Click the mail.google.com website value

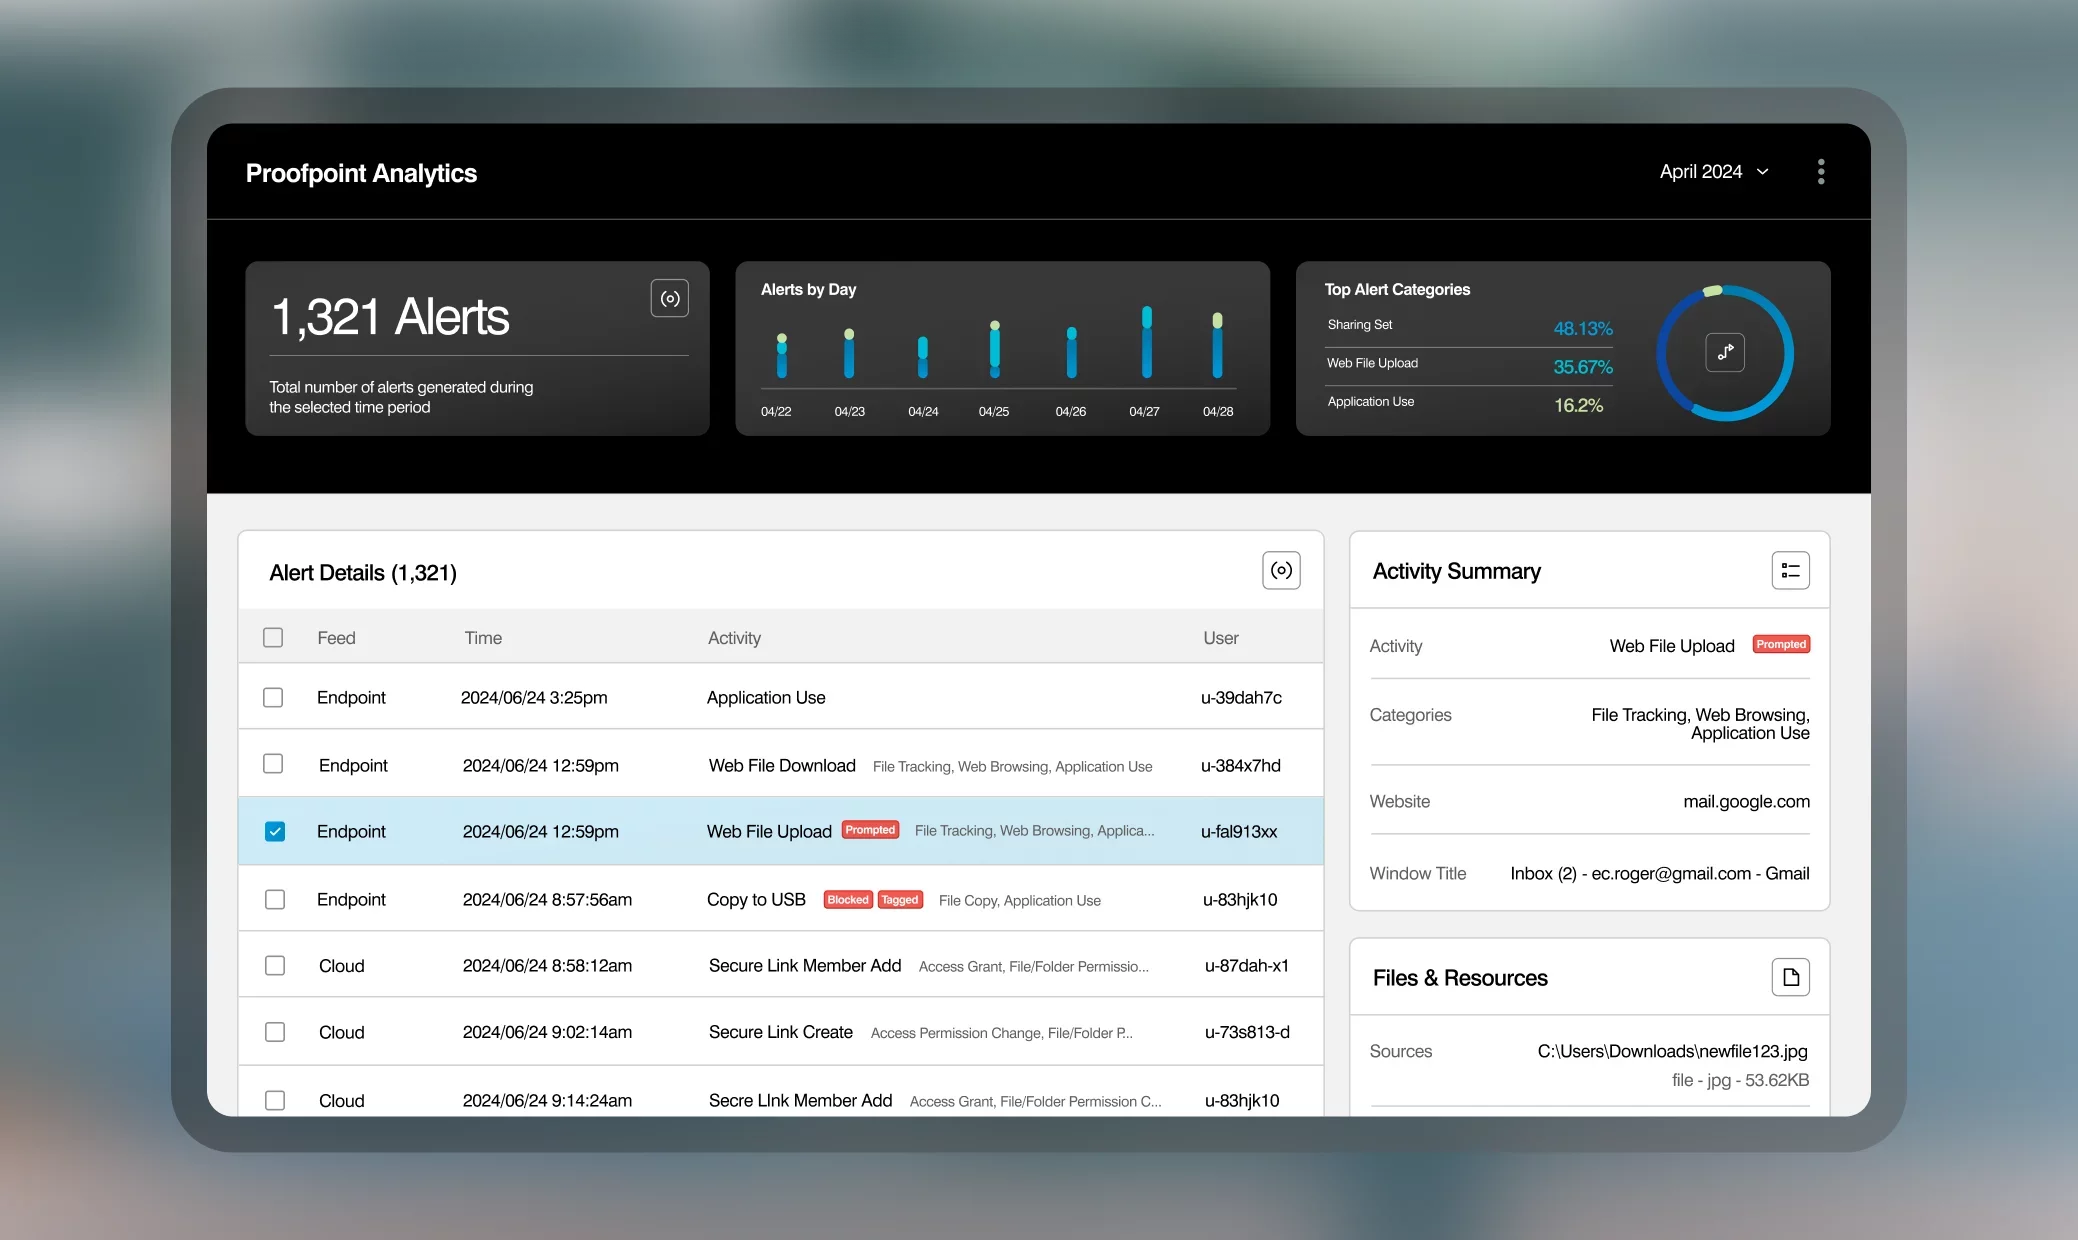pos(1745,802)
